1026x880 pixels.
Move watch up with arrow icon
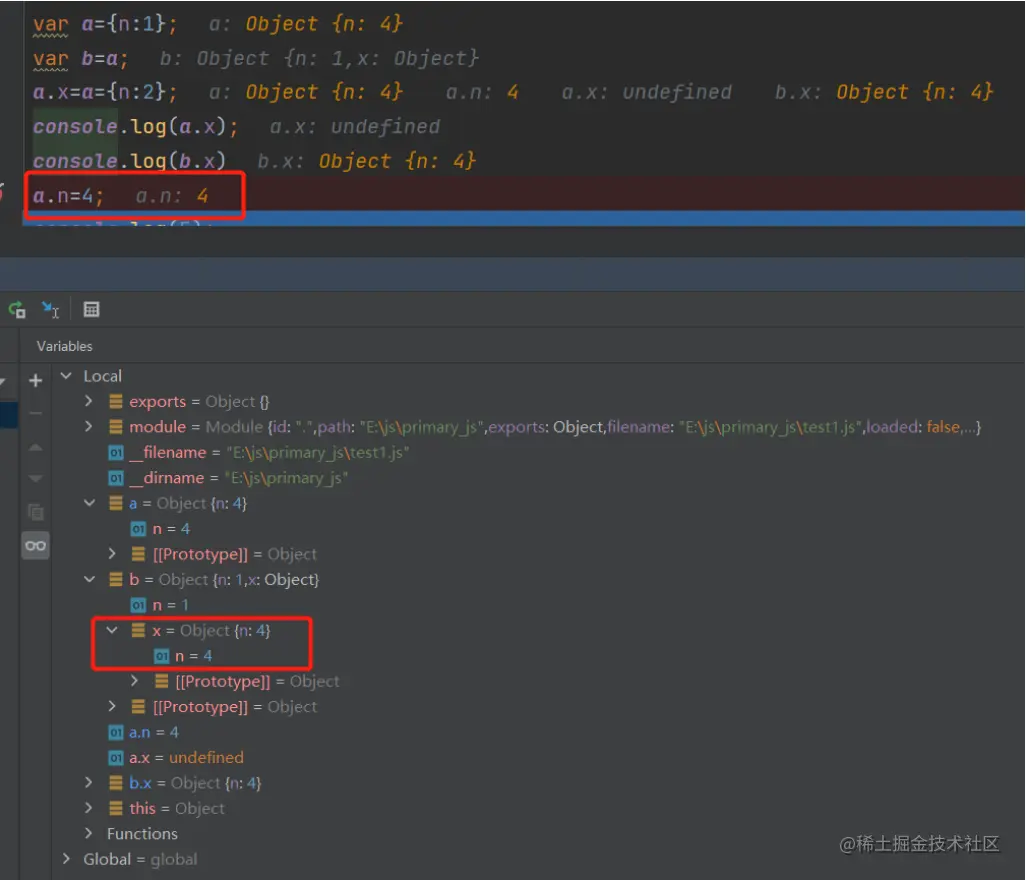click(x=36, y=448)
